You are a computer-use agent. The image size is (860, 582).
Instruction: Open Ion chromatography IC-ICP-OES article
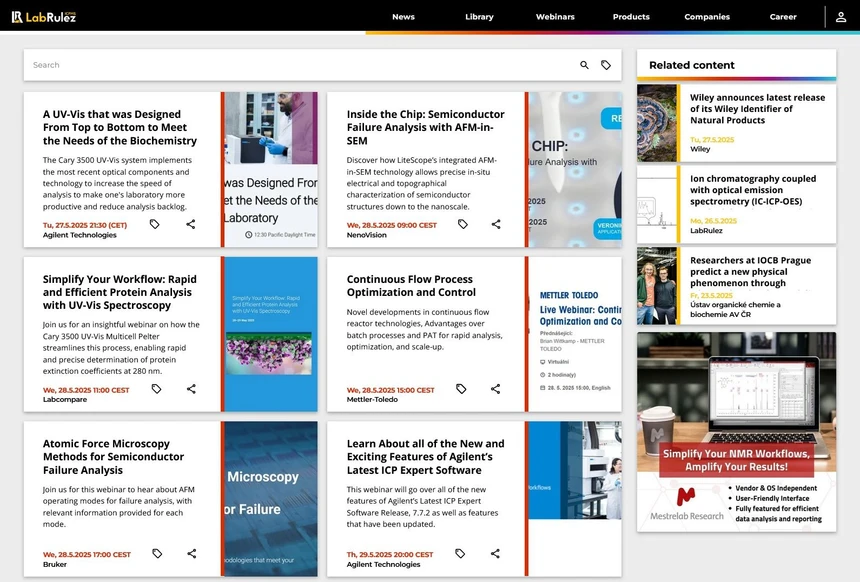click(753, 190)
